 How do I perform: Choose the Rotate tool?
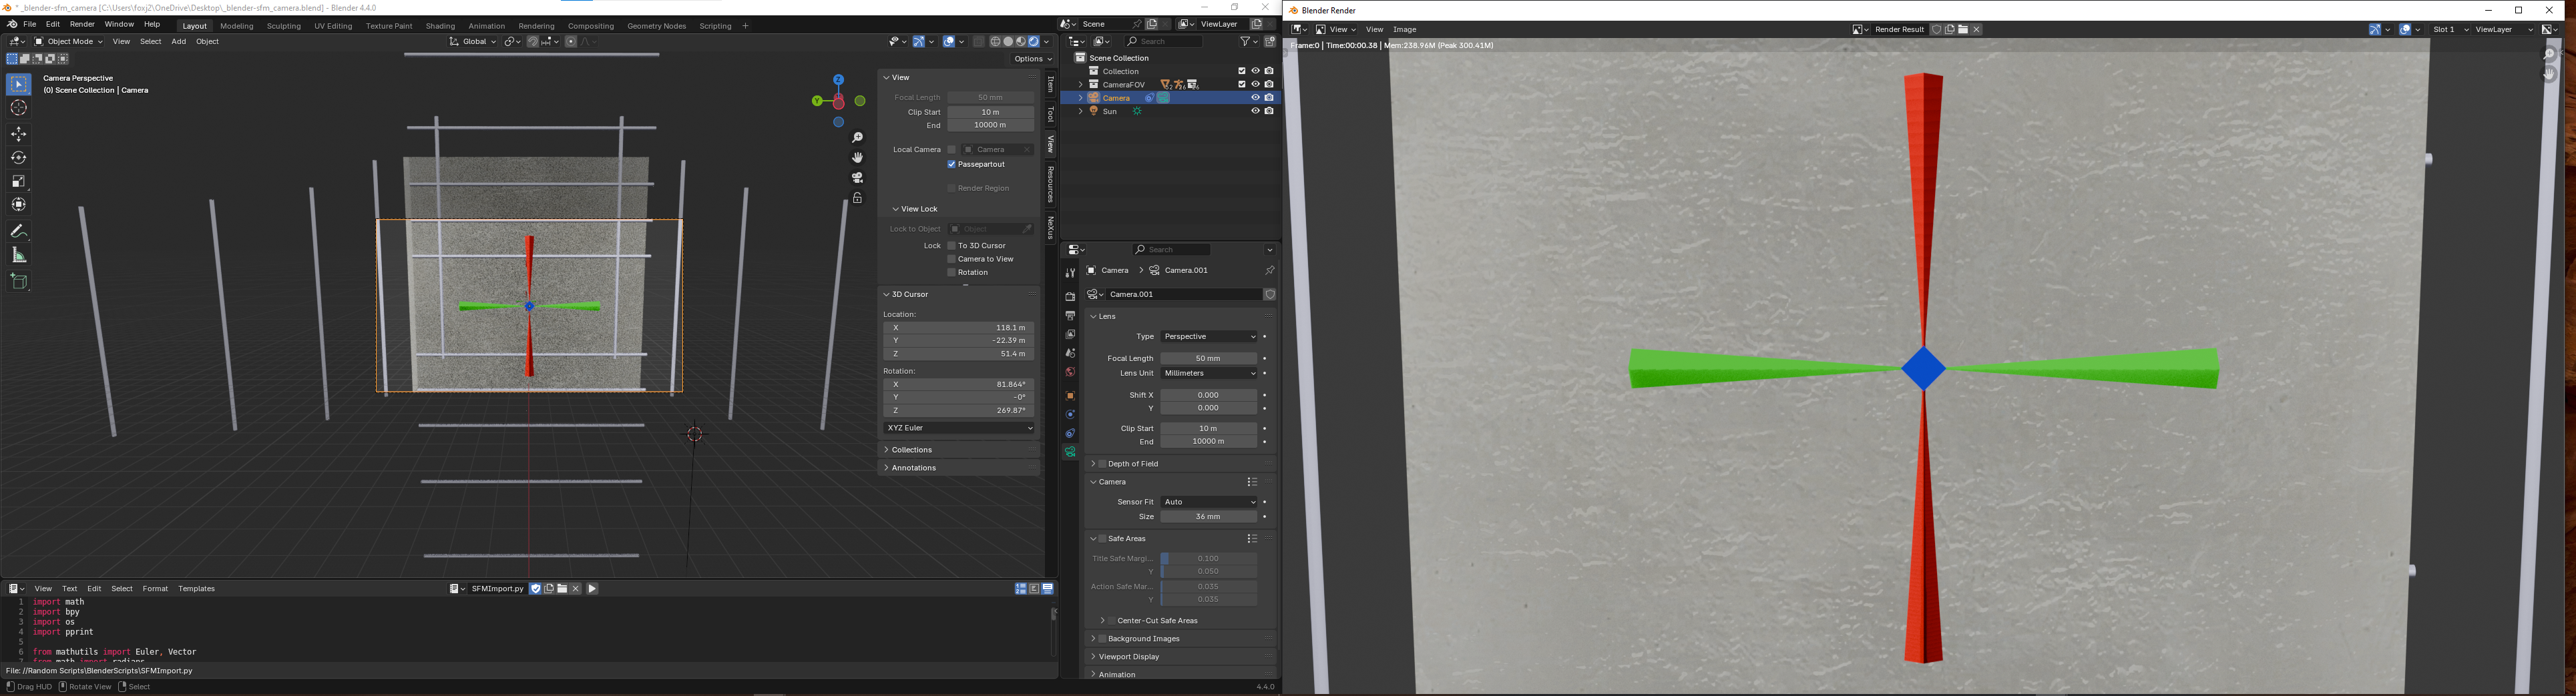click(x=19, y=158)
